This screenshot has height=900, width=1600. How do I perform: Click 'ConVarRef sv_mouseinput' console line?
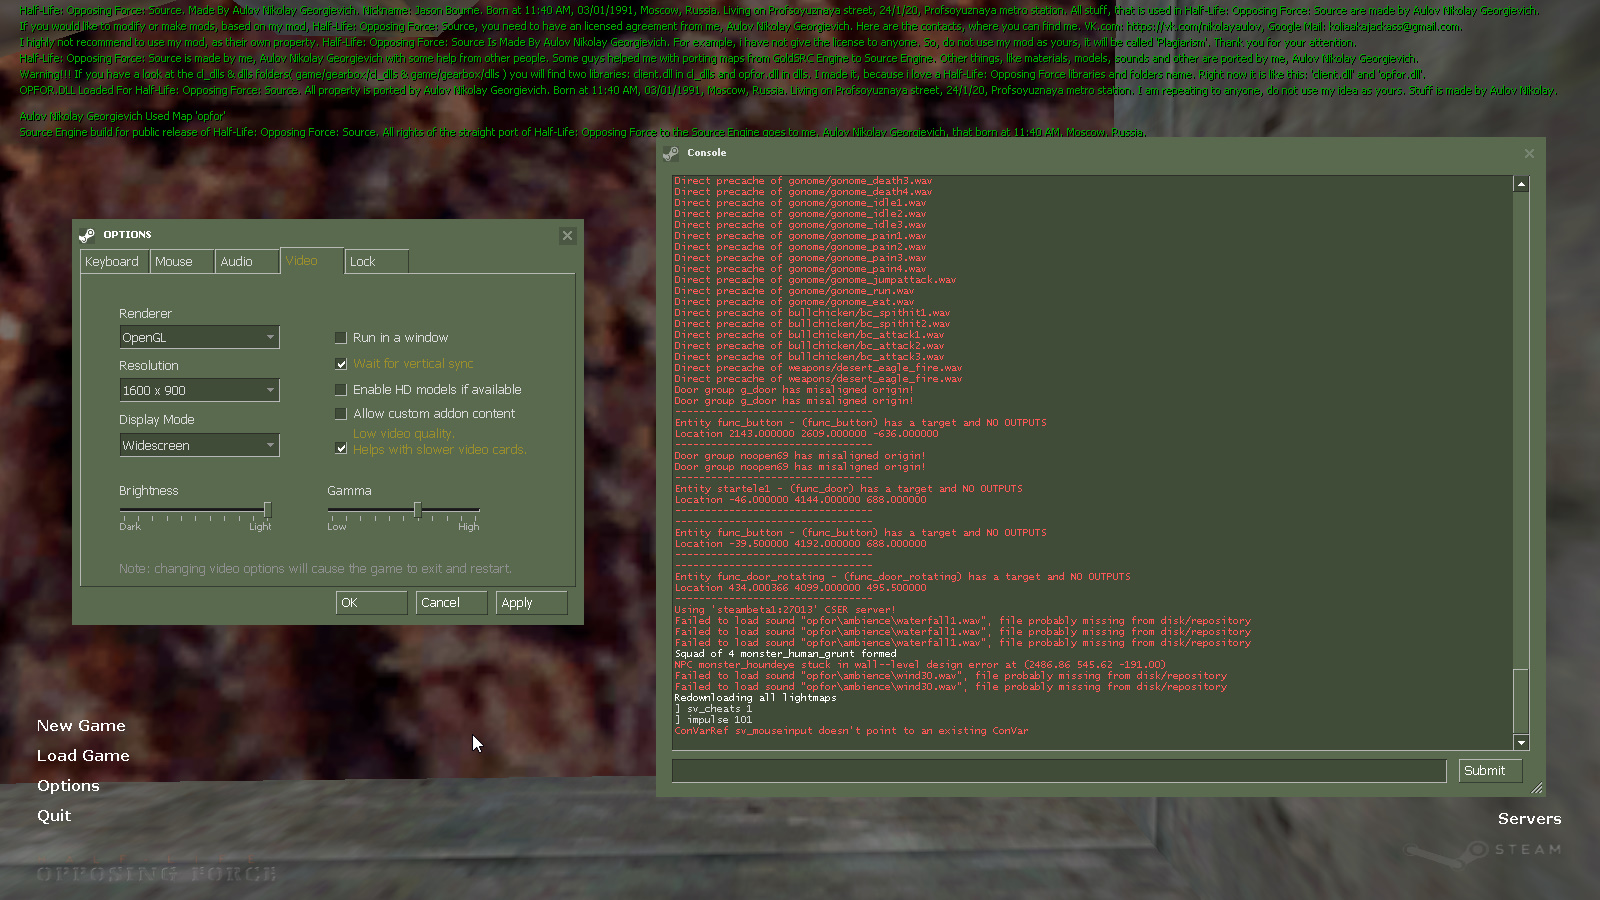pyautogui.click(x=851, y=731)
